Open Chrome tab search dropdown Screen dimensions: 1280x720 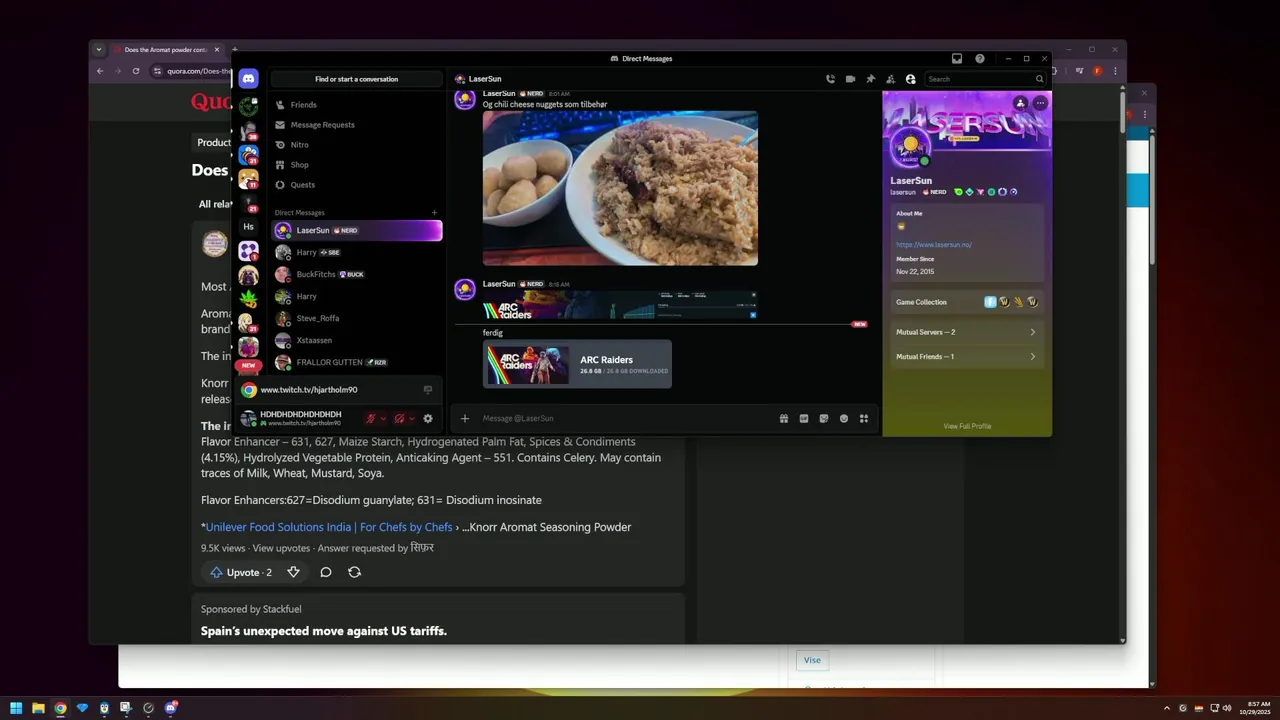click(x=98, y=49)
